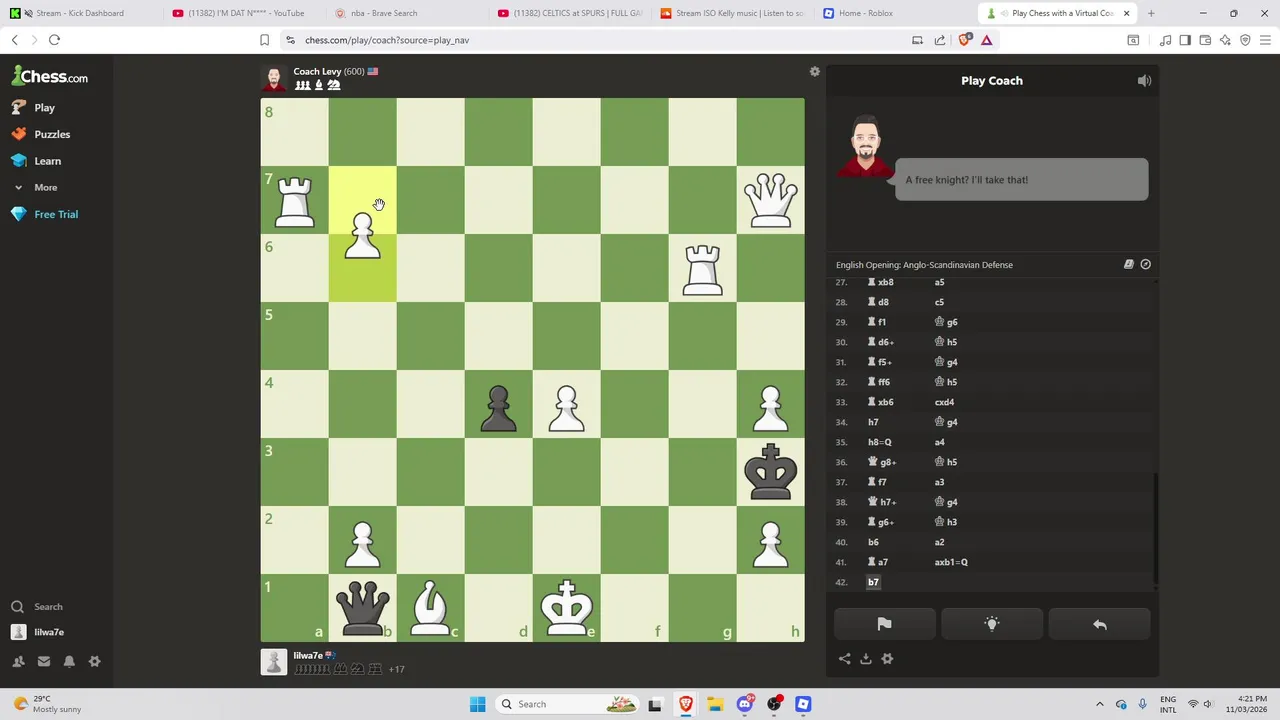This screenshot has height=720, width=1280.
Task: Click move axb1=Q in move list
Action: click(951, 562)
